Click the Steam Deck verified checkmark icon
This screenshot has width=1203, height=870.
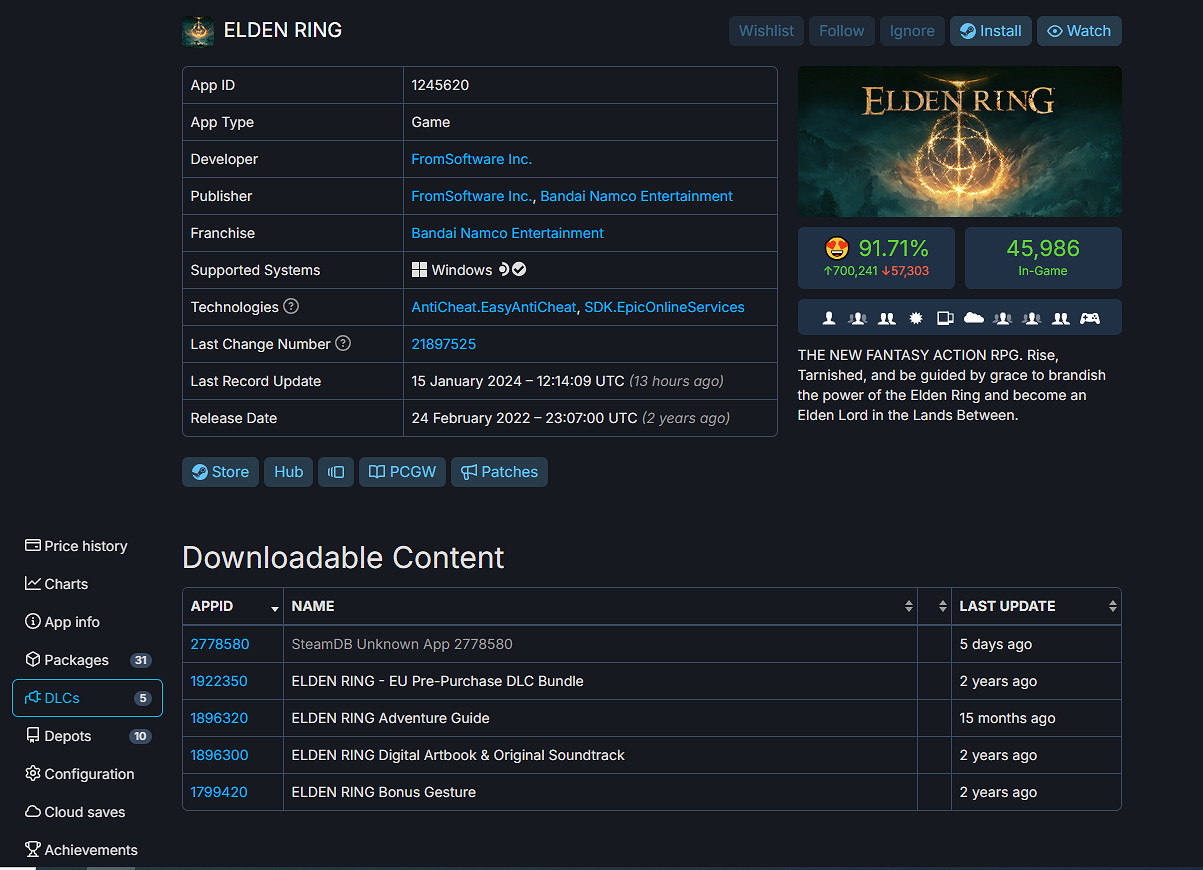[x=519, y=270]
